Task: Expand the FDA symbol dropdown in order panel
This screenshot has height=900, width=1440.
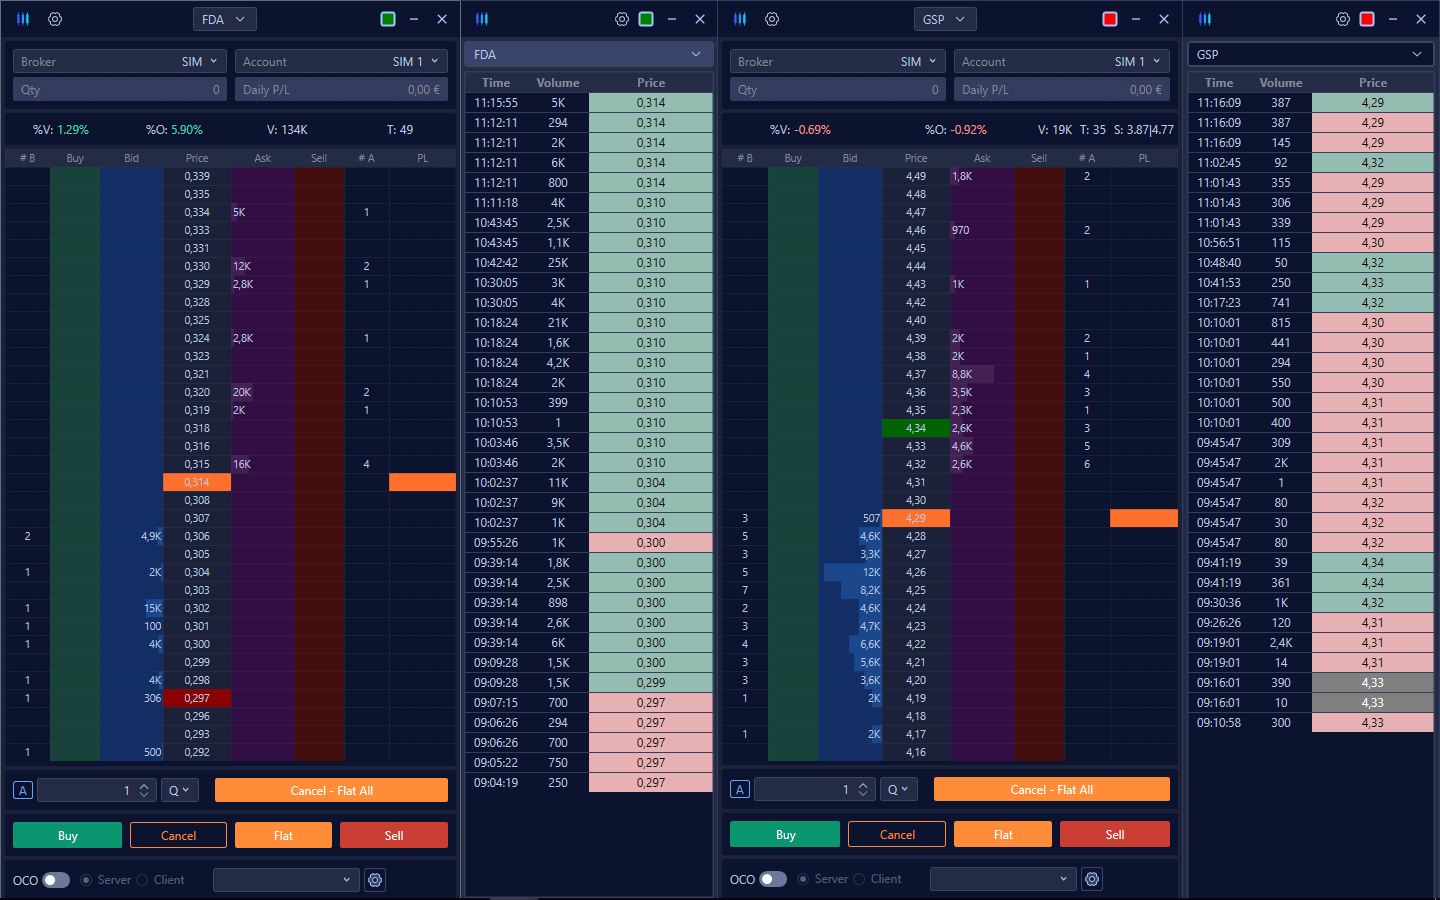Action: [224, 19]
